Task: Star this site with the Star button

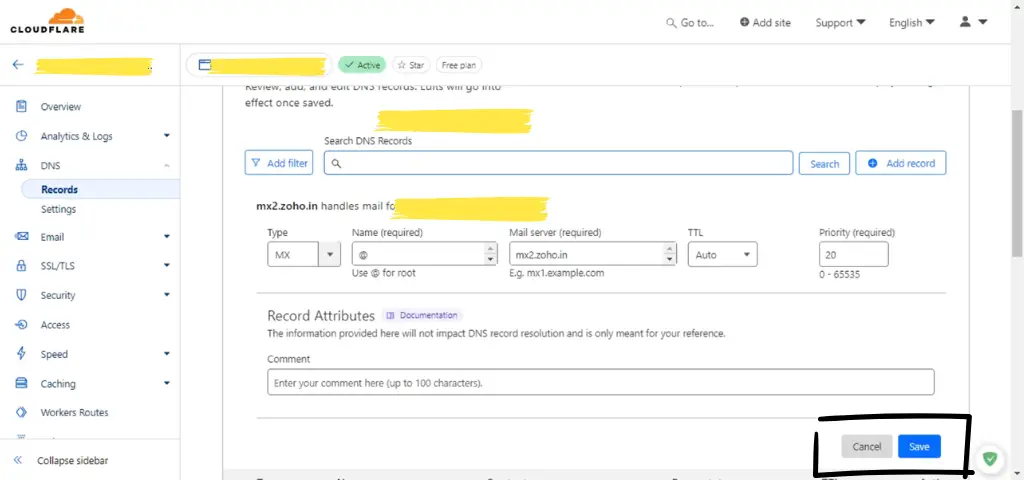Action: tap(410, 65)
